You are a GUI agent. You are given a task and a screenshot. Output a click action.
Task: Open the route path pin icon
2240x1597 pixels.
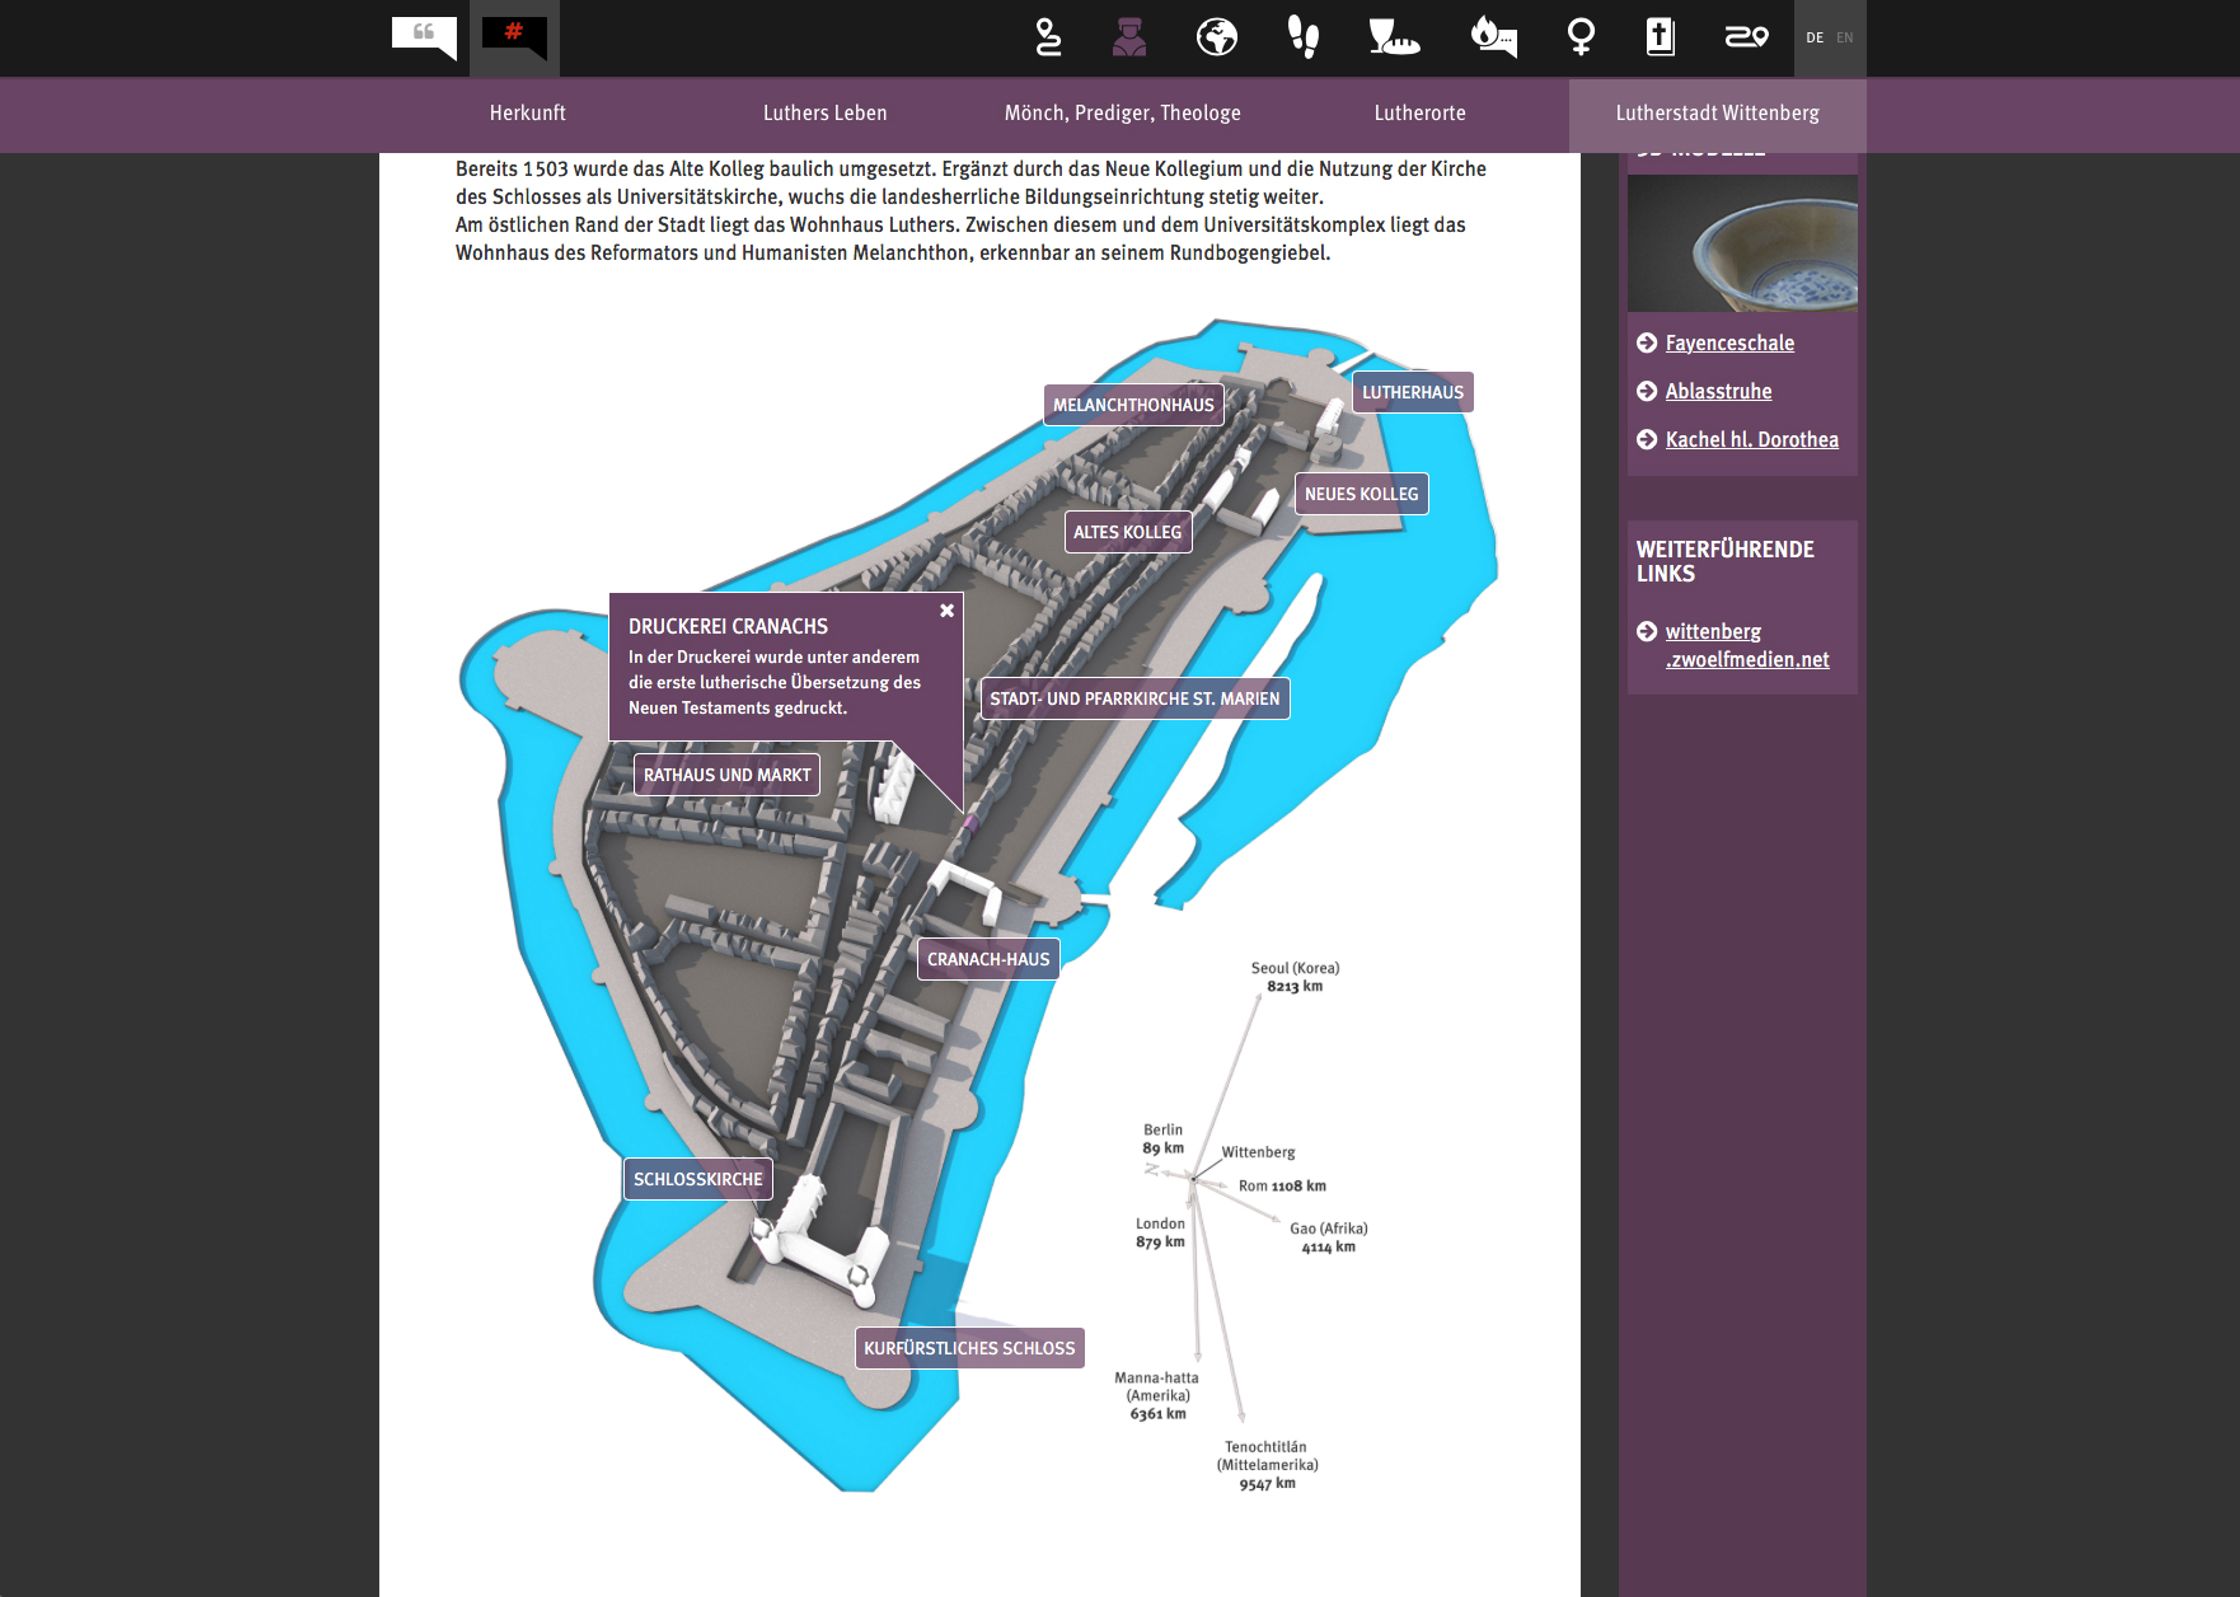pos(1047,38)
